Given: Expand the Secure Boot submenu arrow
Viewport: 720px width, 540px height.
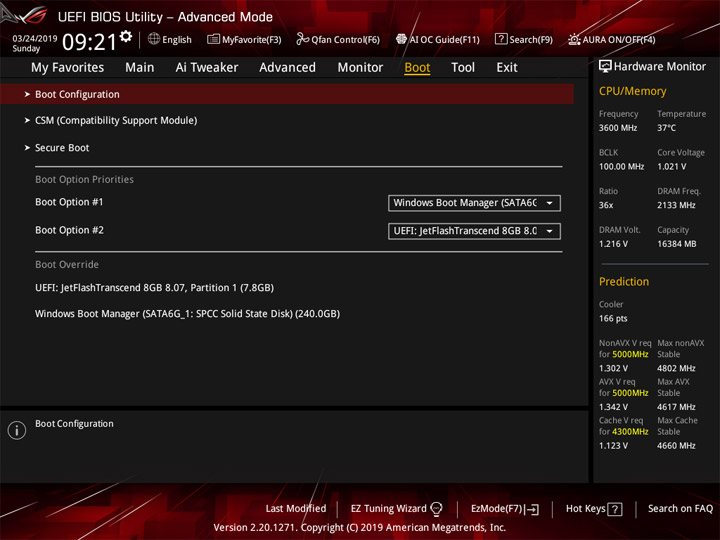Looking at the screenshot, I should point(27,148).
